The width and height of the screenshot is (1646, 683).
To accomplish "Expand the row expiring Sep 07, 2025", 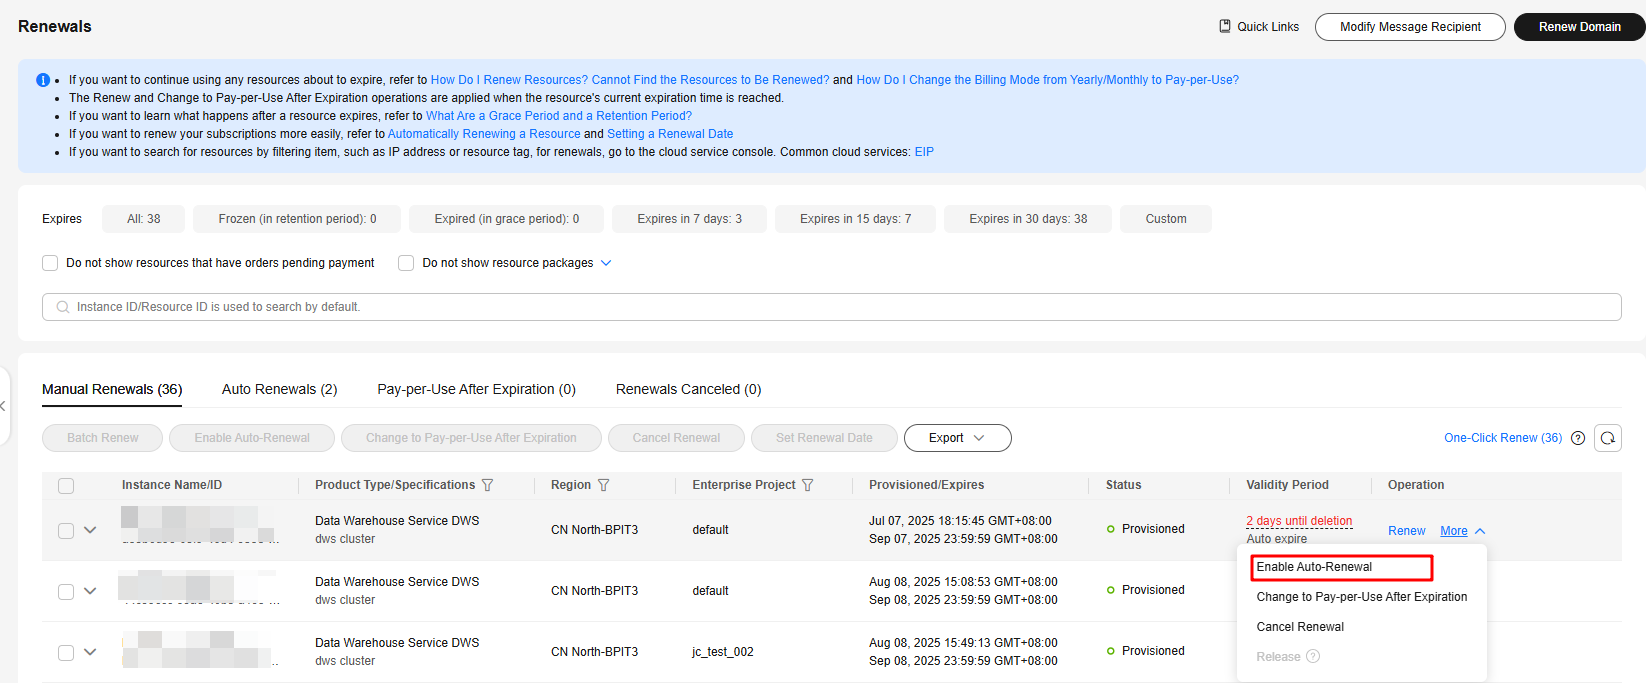I will coord(90,530).
